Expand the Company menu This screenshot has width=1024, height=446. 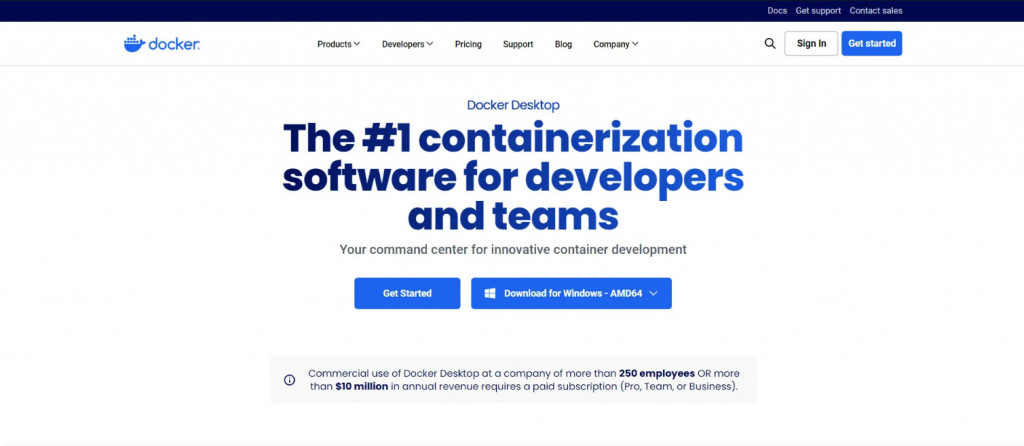[616, 44]
